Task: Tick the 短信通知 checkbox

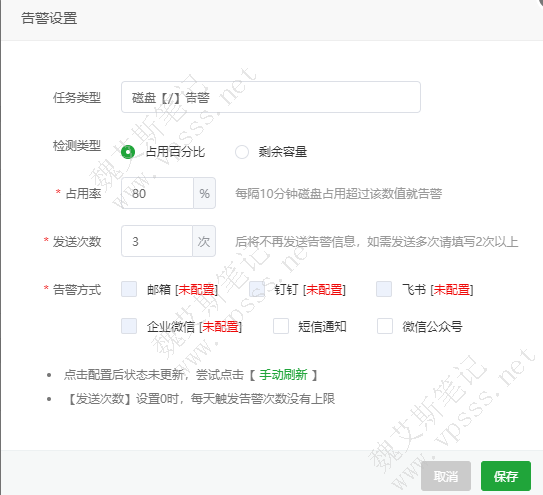Action: coord(281,326)
